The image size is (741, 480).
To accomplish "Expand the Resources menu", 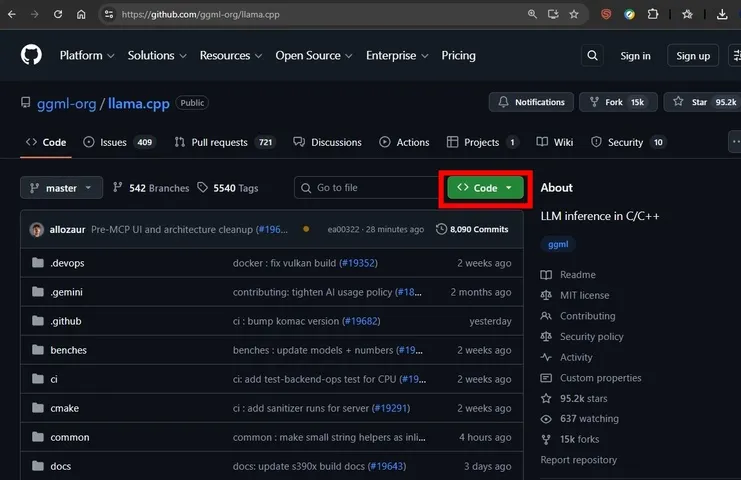I will [x=231, y=55].
